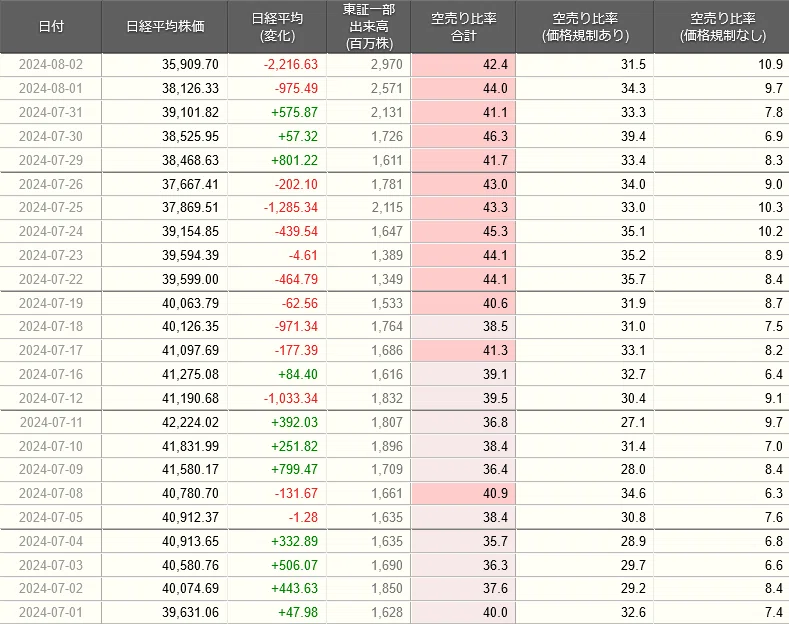
Task: Click the change value -1,033.34
Action: coord(291,399)
